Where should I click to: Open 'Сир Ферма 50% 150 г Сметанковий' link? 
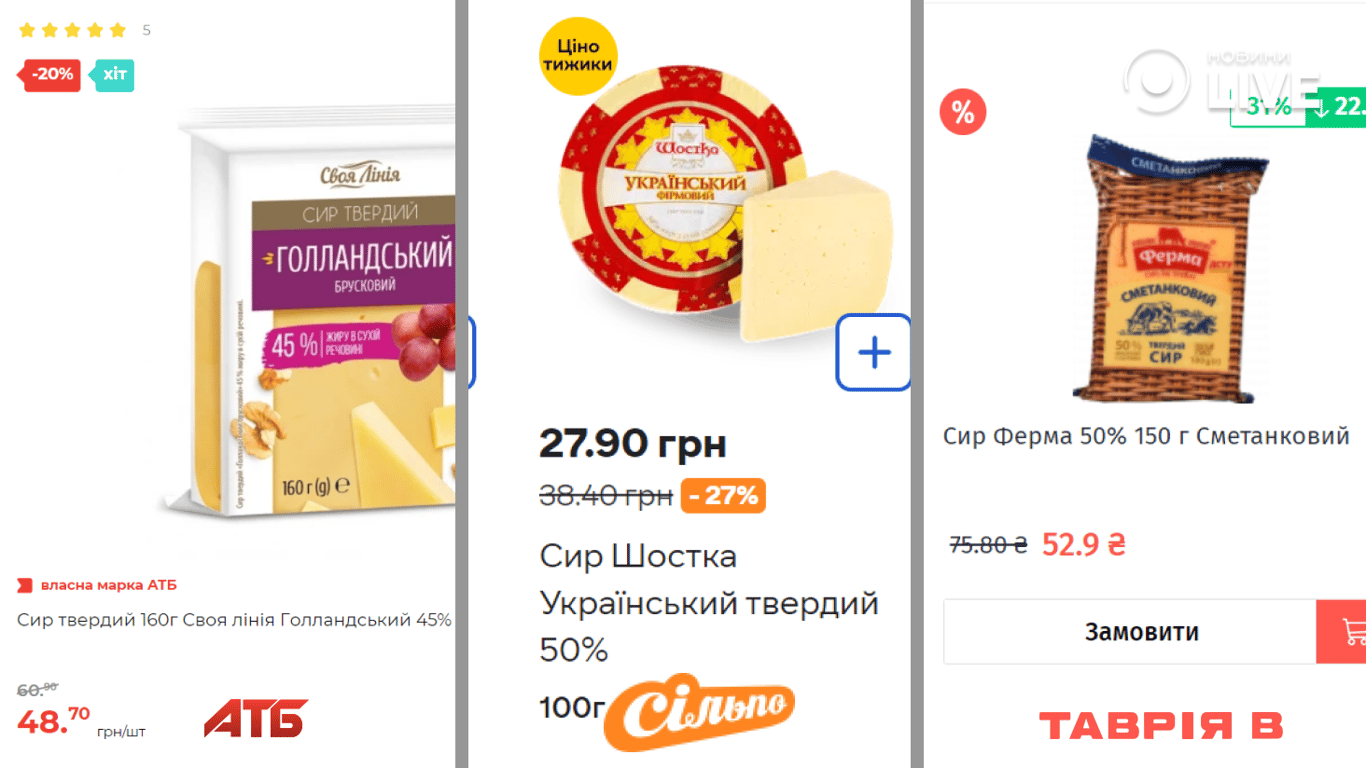pyautogui.click(x=1146, y=436)
